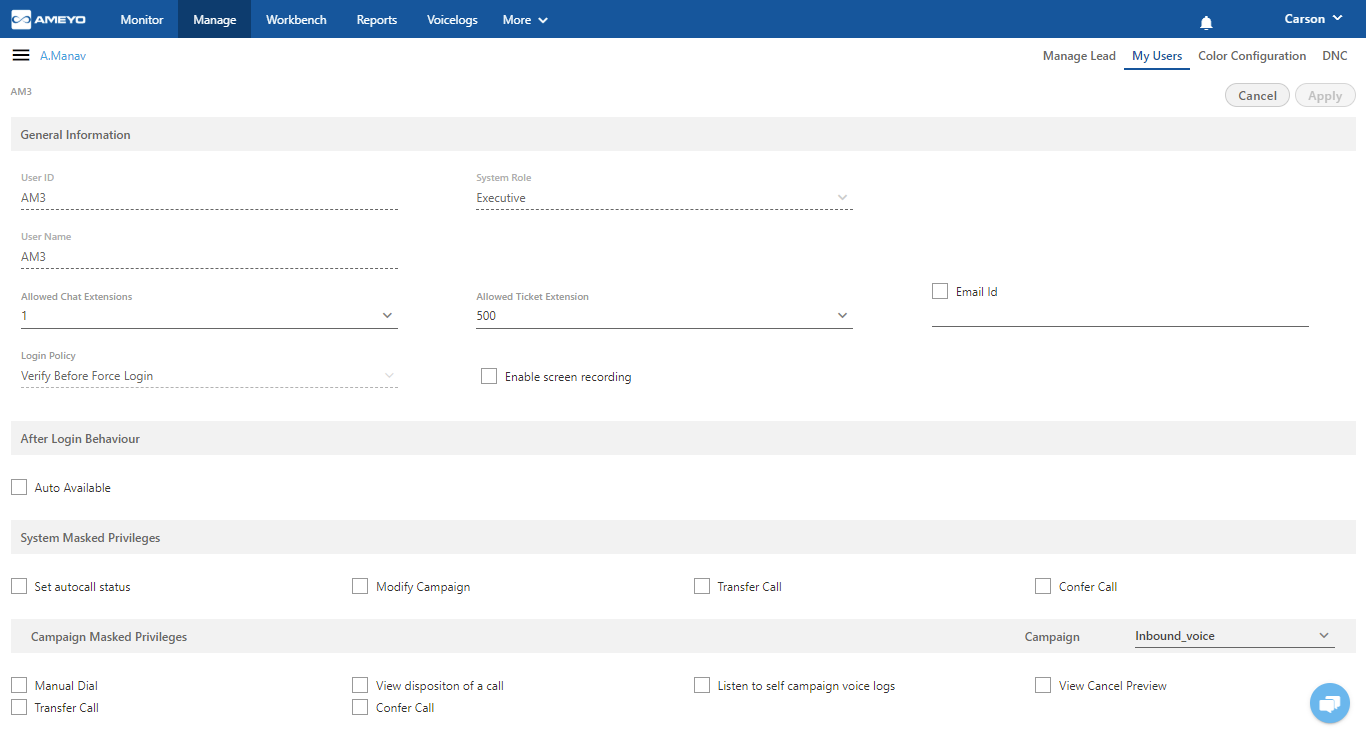Toggle campaign Confer Call checkbox
1366x737 pixels.
point(360,707)
